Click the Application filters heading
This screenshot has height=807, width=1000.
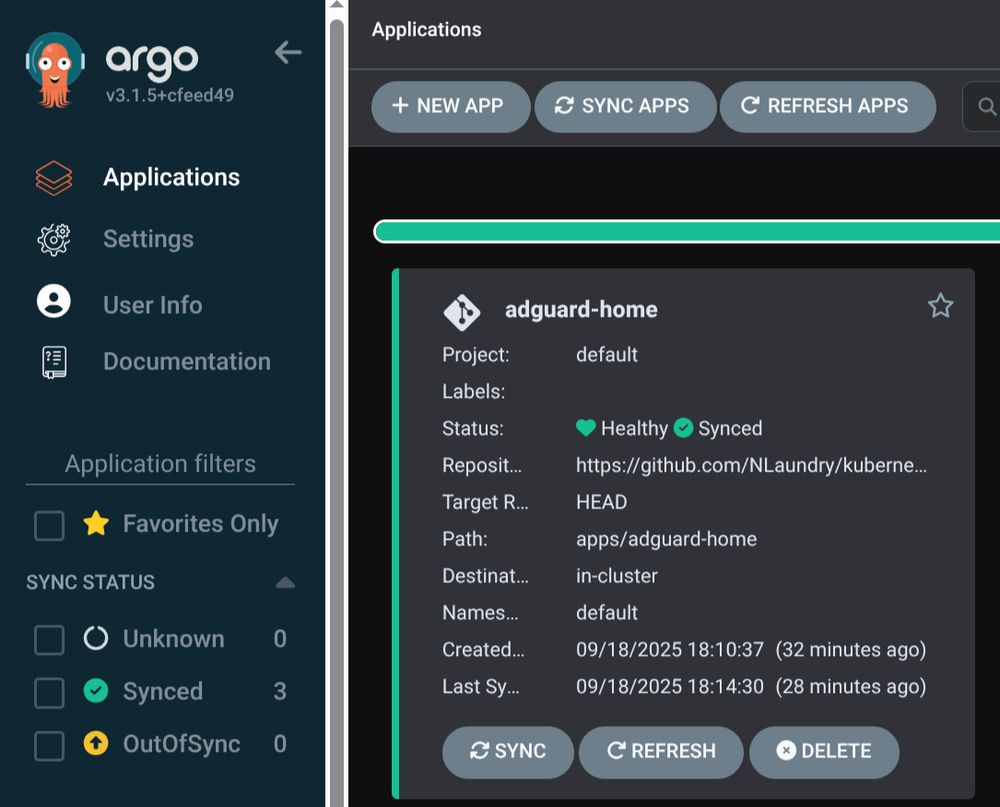[160, 464]
